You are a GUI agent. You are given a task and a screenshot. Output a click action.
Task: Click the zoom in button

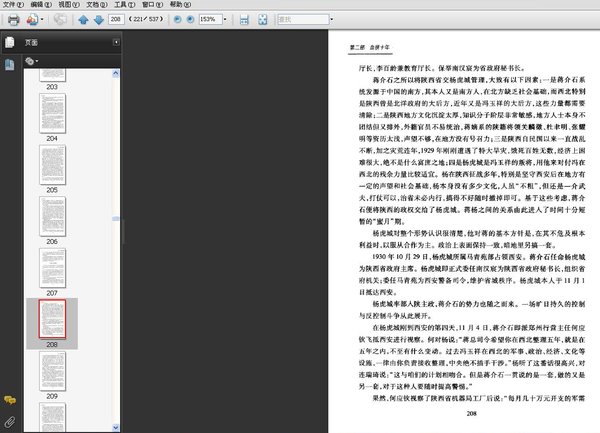tap(191, 20)
